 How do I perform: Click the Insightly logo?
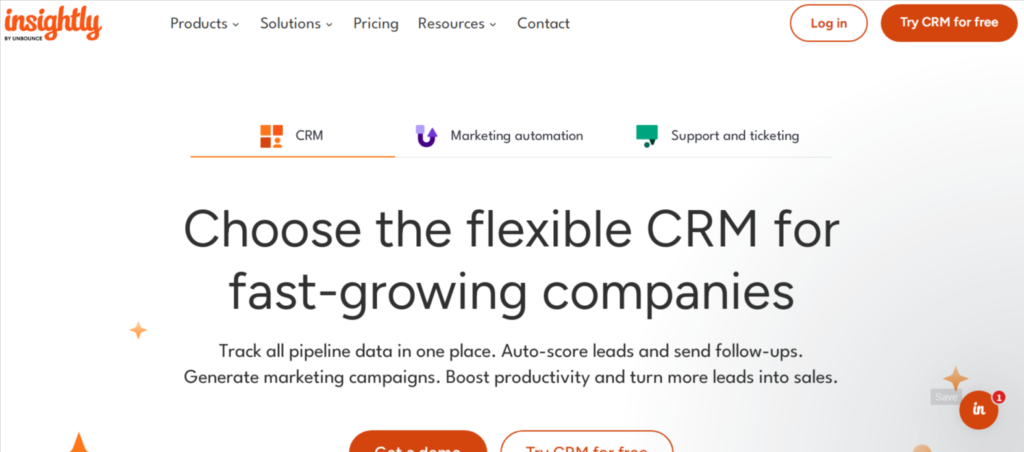52,23
